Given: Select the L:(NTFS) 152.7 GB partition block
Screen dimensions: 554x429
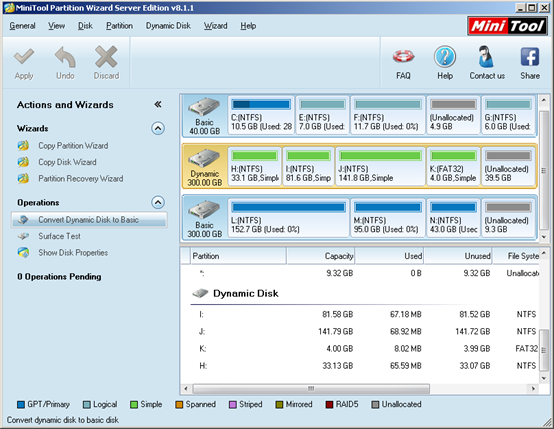Looking at the screenshot, I should (x=288, y=218).
